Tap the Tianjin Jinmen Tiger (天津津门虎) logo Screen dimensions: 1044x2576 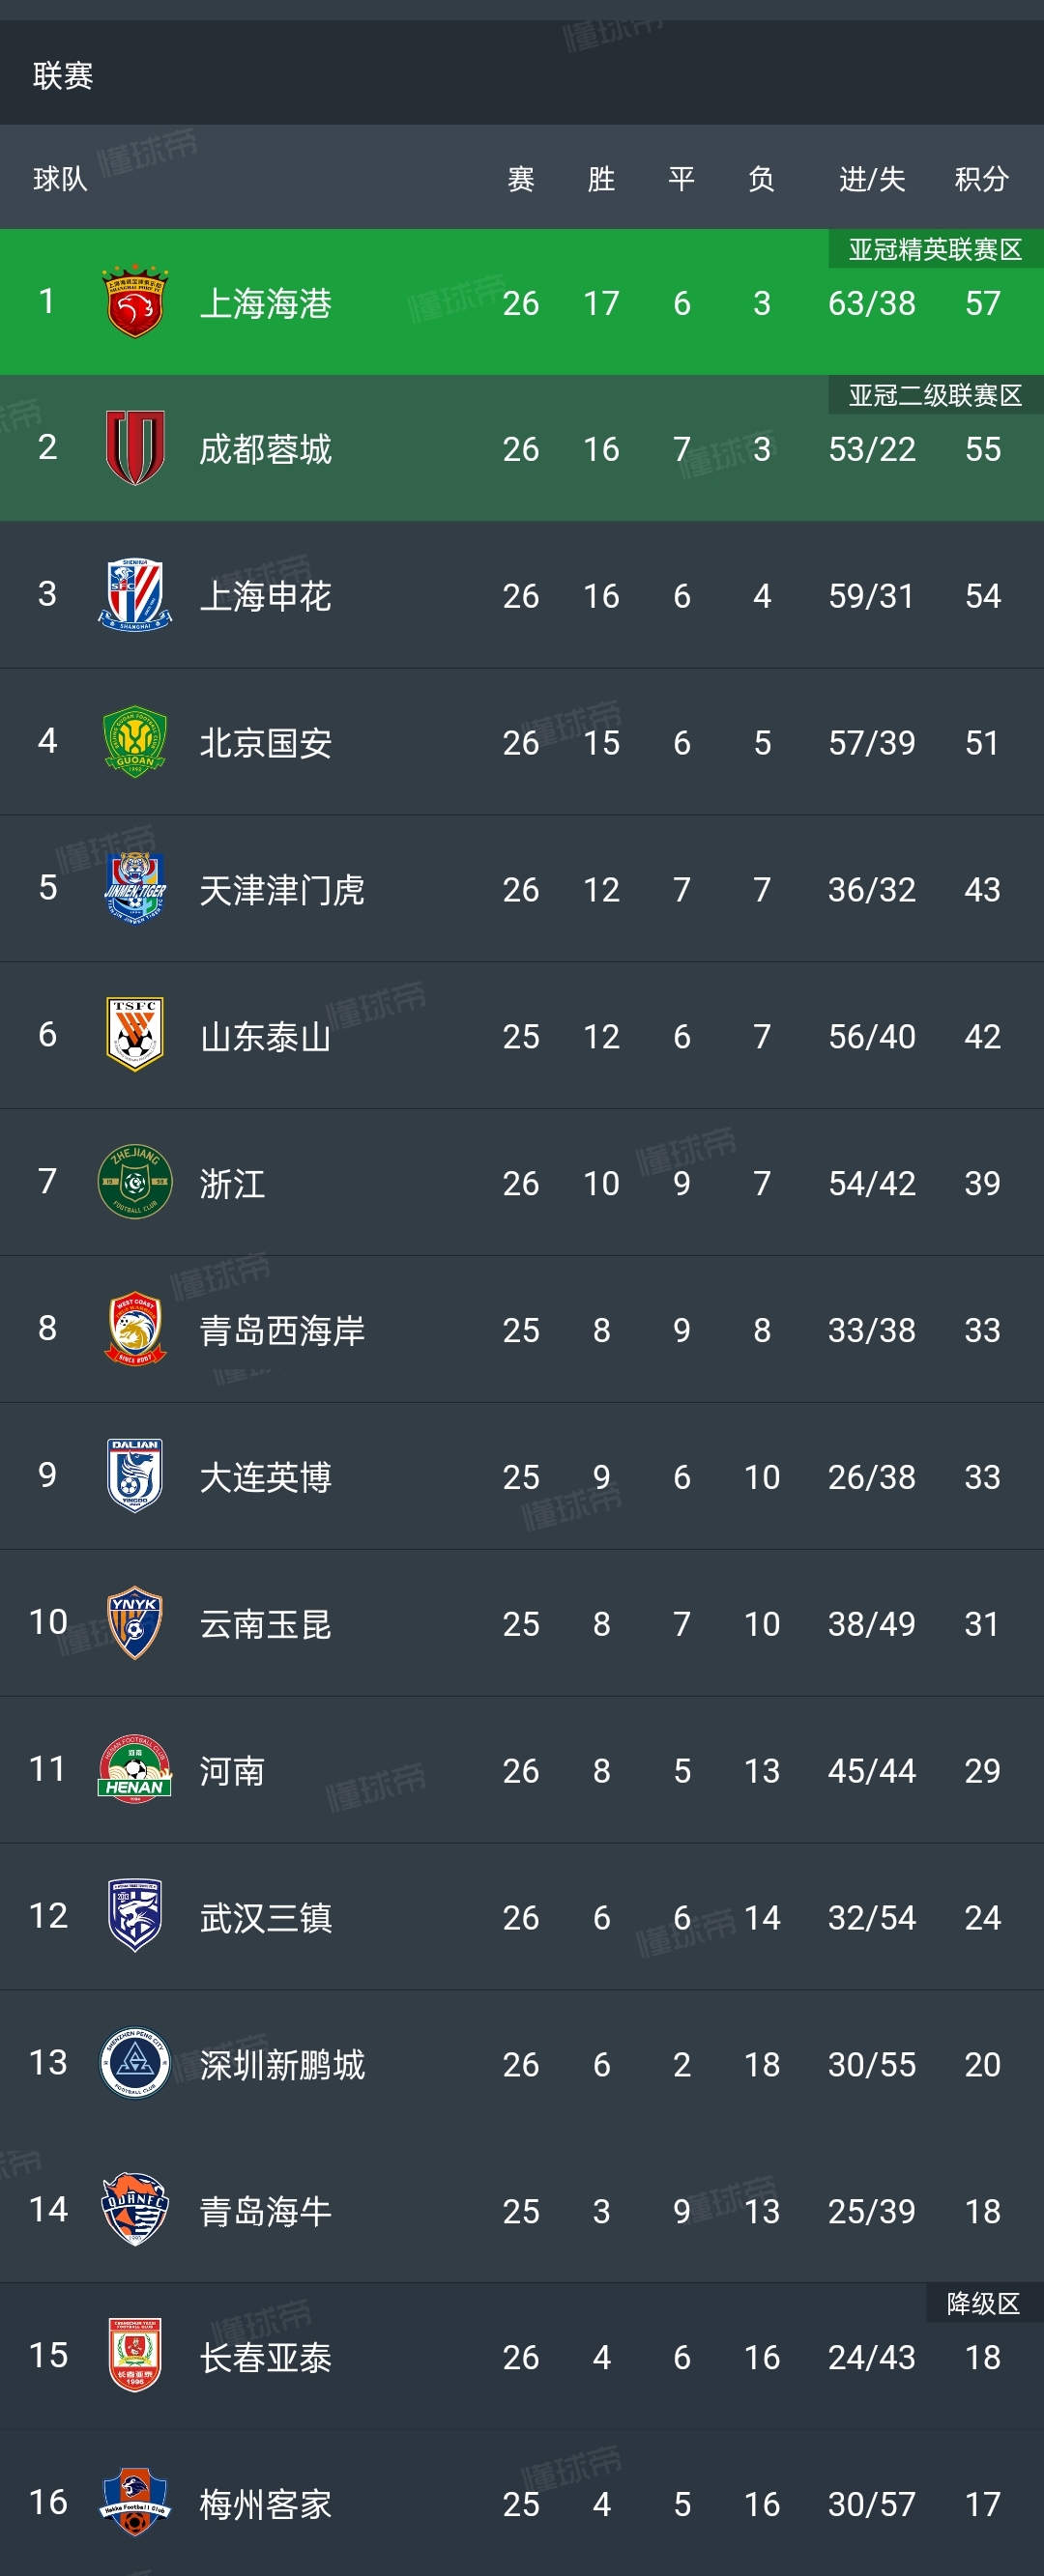click(135, 888)
